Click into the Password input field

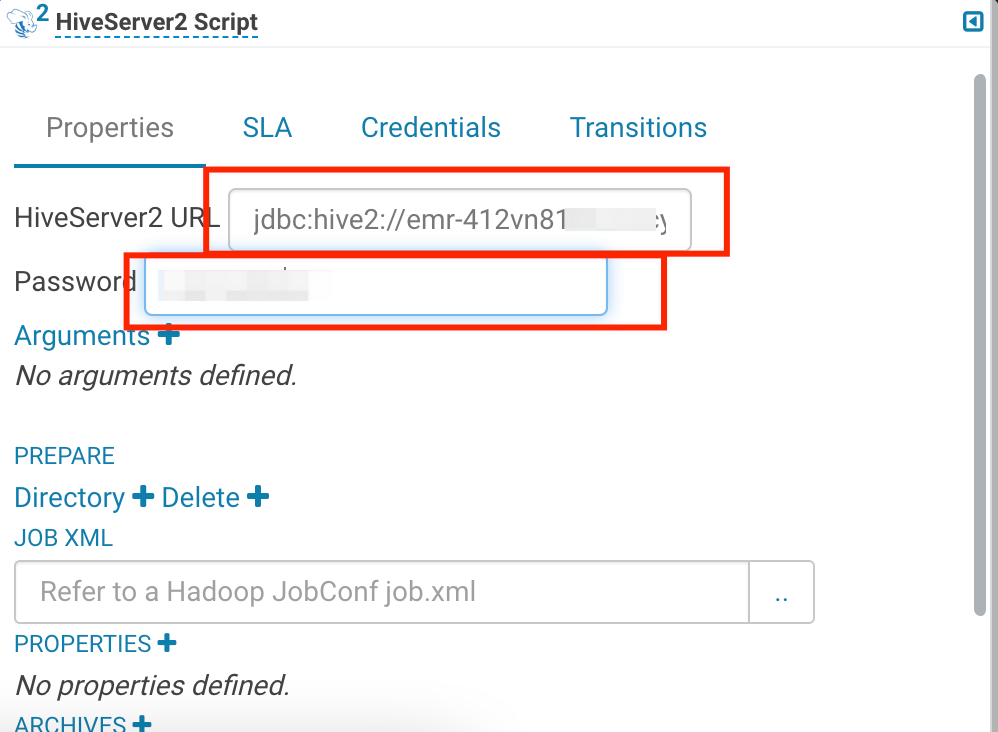tap(376, 284)
